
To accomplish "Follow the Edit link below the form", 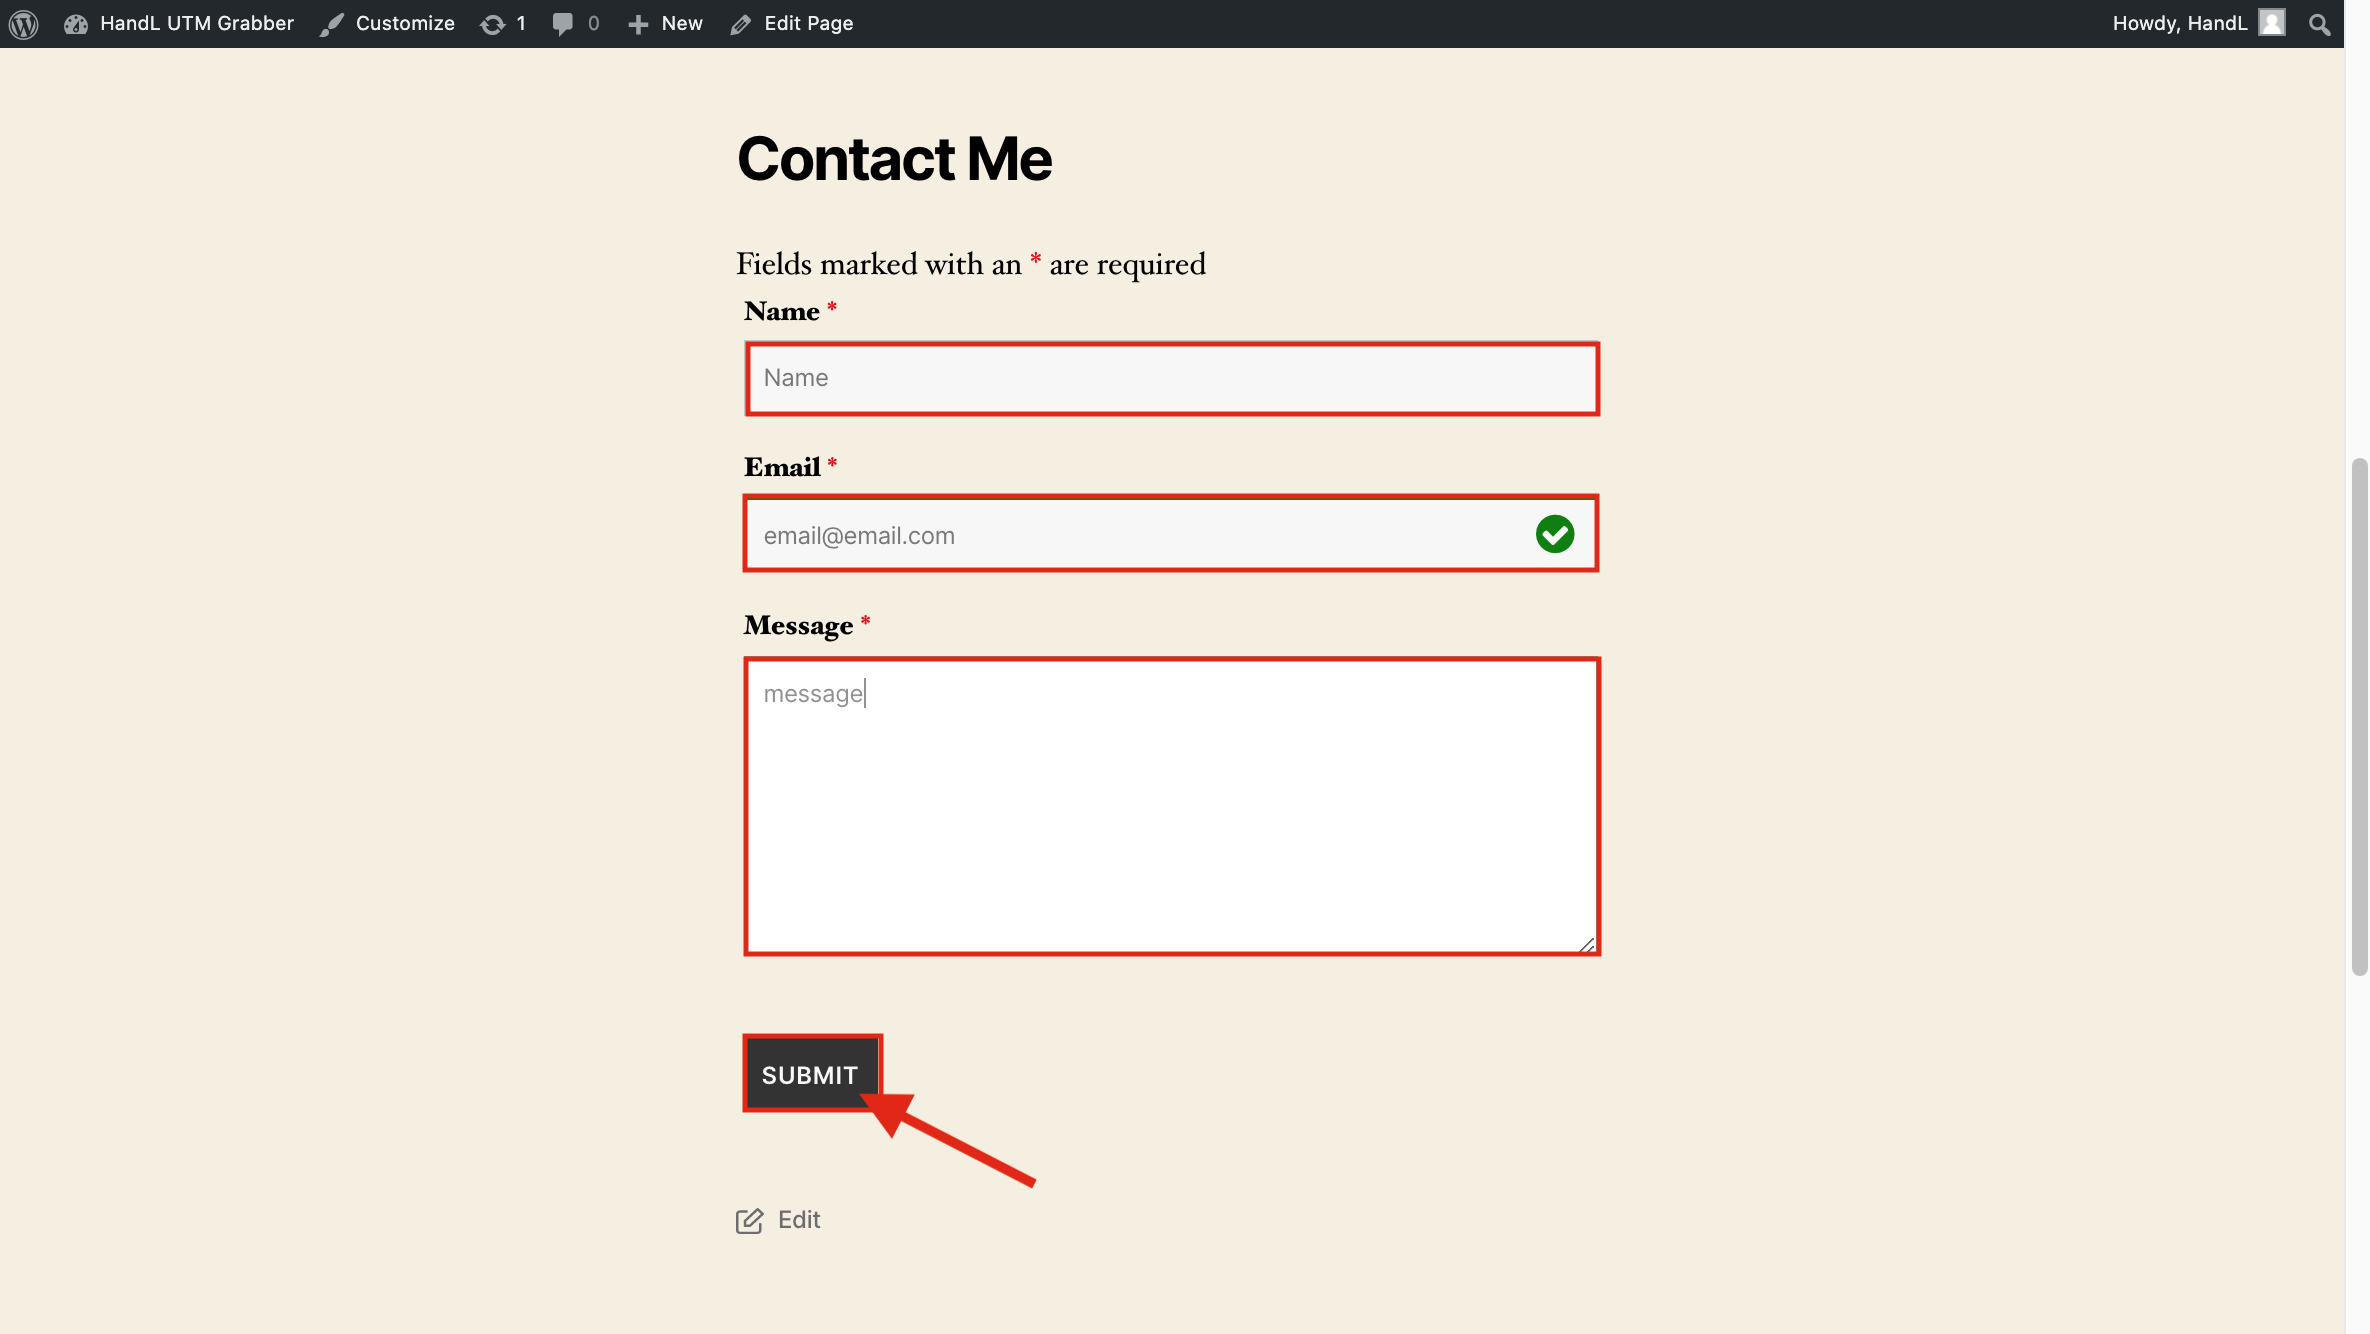I will tap(799, 1220).
